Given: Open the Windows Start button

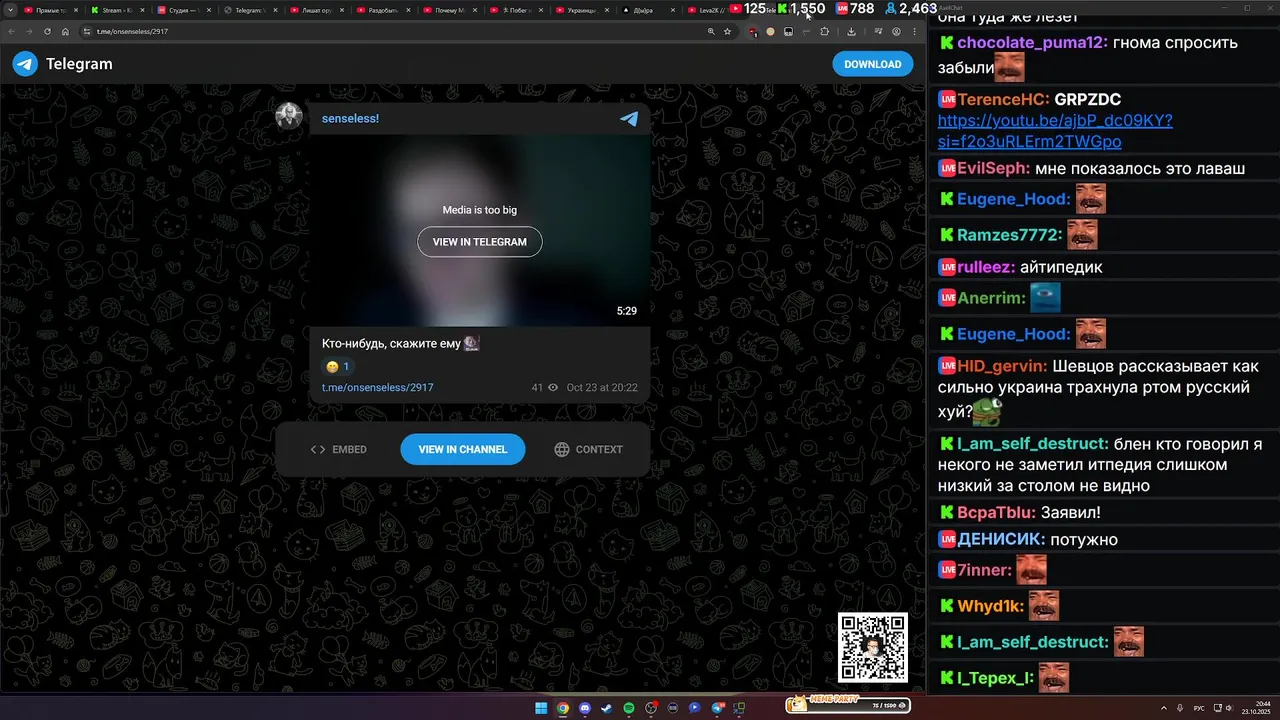Looking at the screenshot, I should pos(541,708).
